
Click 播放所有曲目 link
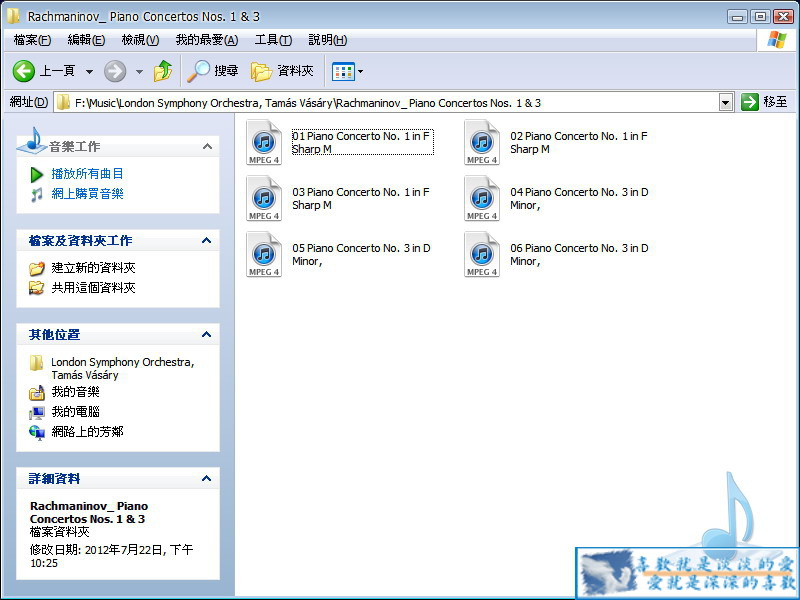tap(87, 174)
